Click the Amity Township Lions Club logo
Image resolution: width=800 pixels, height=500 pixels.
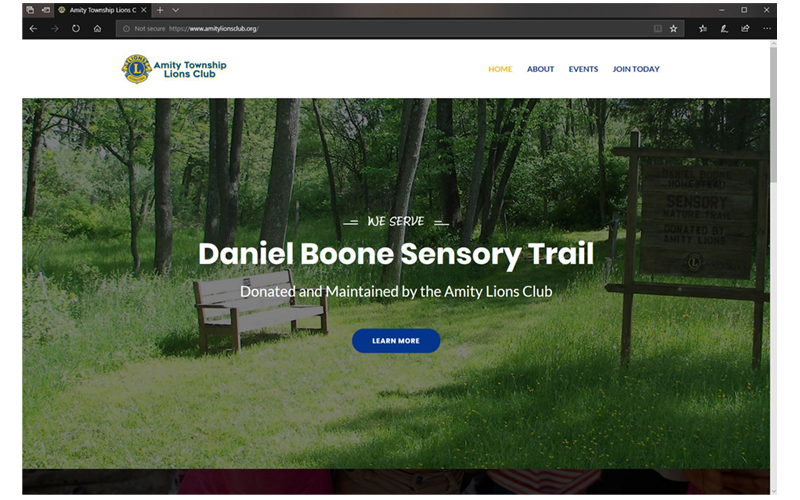coord(174,69)
